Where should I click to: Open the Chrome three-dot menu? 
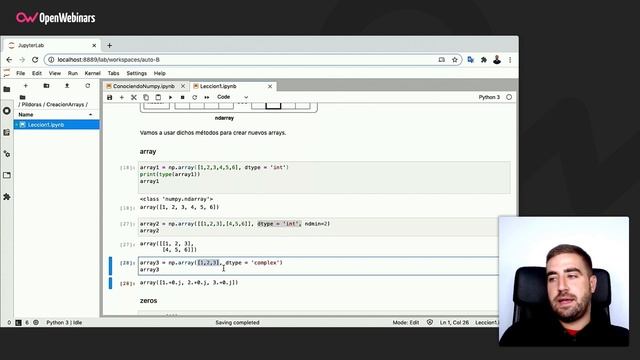510,60
